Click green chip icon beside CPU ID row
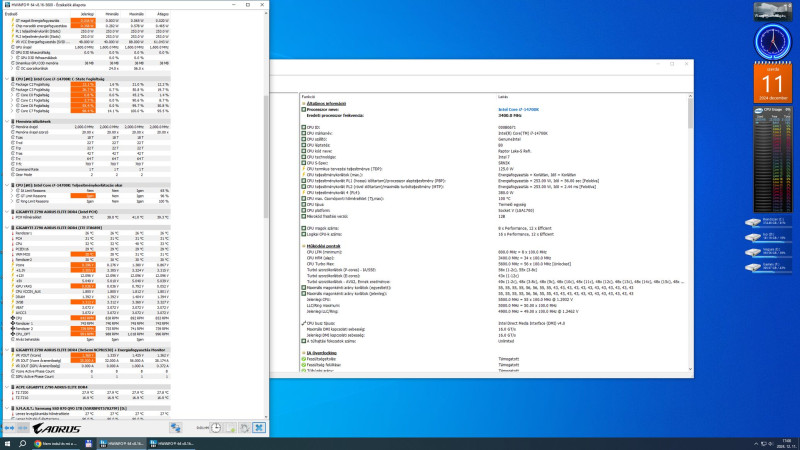The image size is (800, 450). pyautogui.click(x=304, y=128)
